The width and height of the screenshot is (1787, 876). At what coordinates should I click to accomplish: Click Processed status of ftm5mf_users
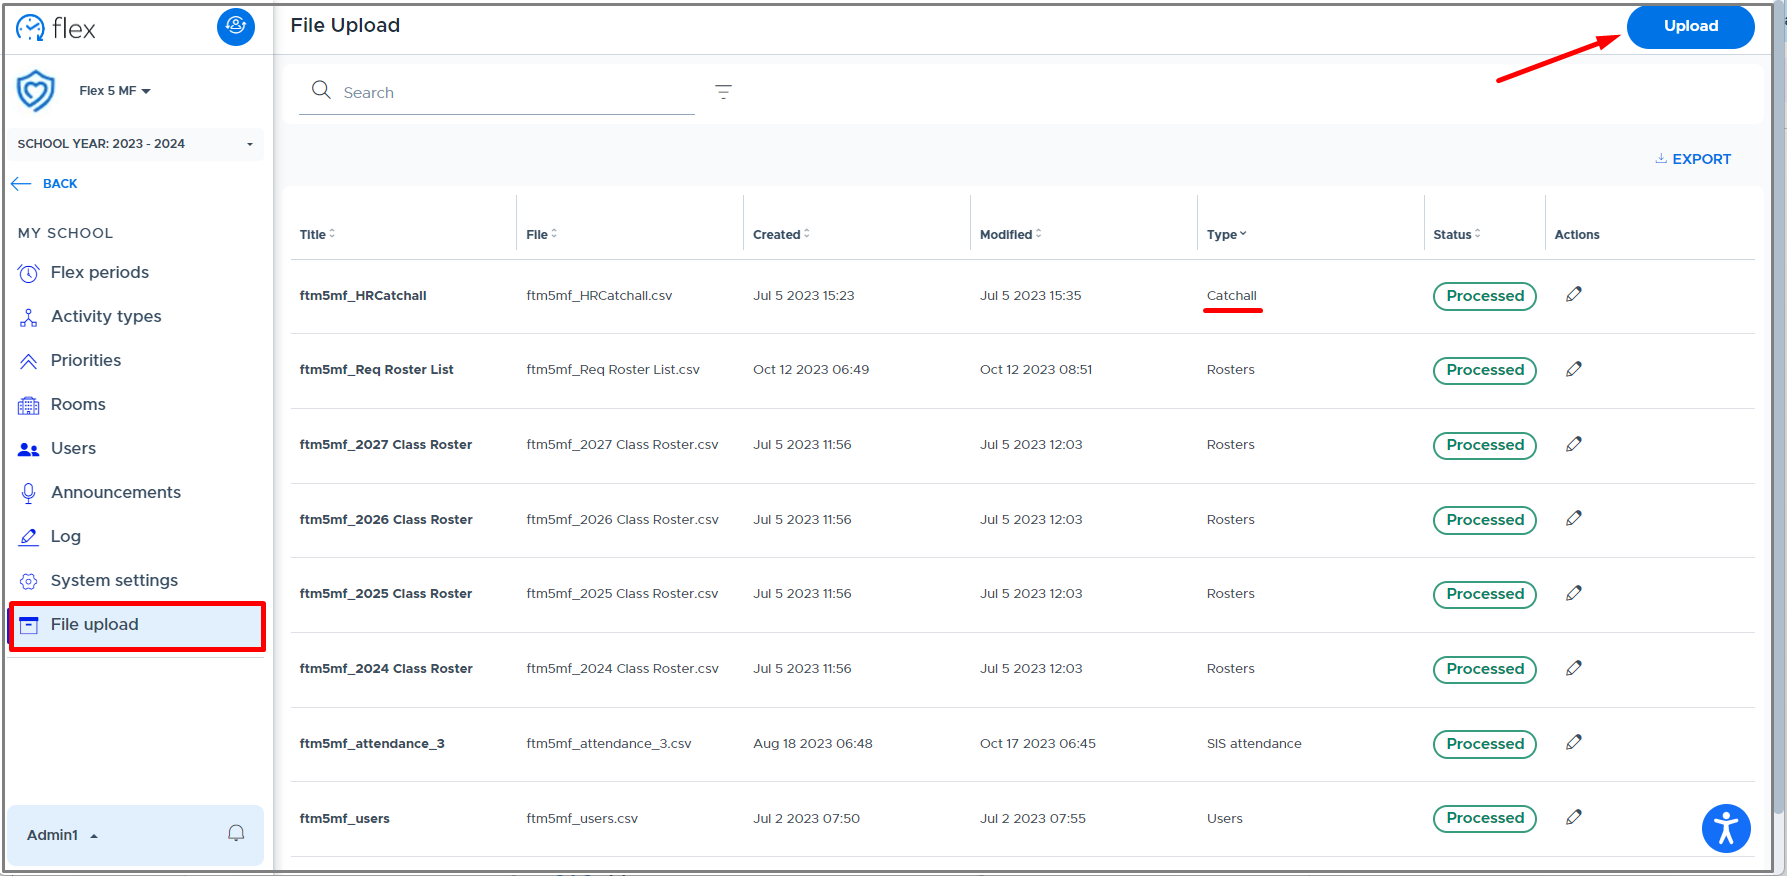point(1484,818)
